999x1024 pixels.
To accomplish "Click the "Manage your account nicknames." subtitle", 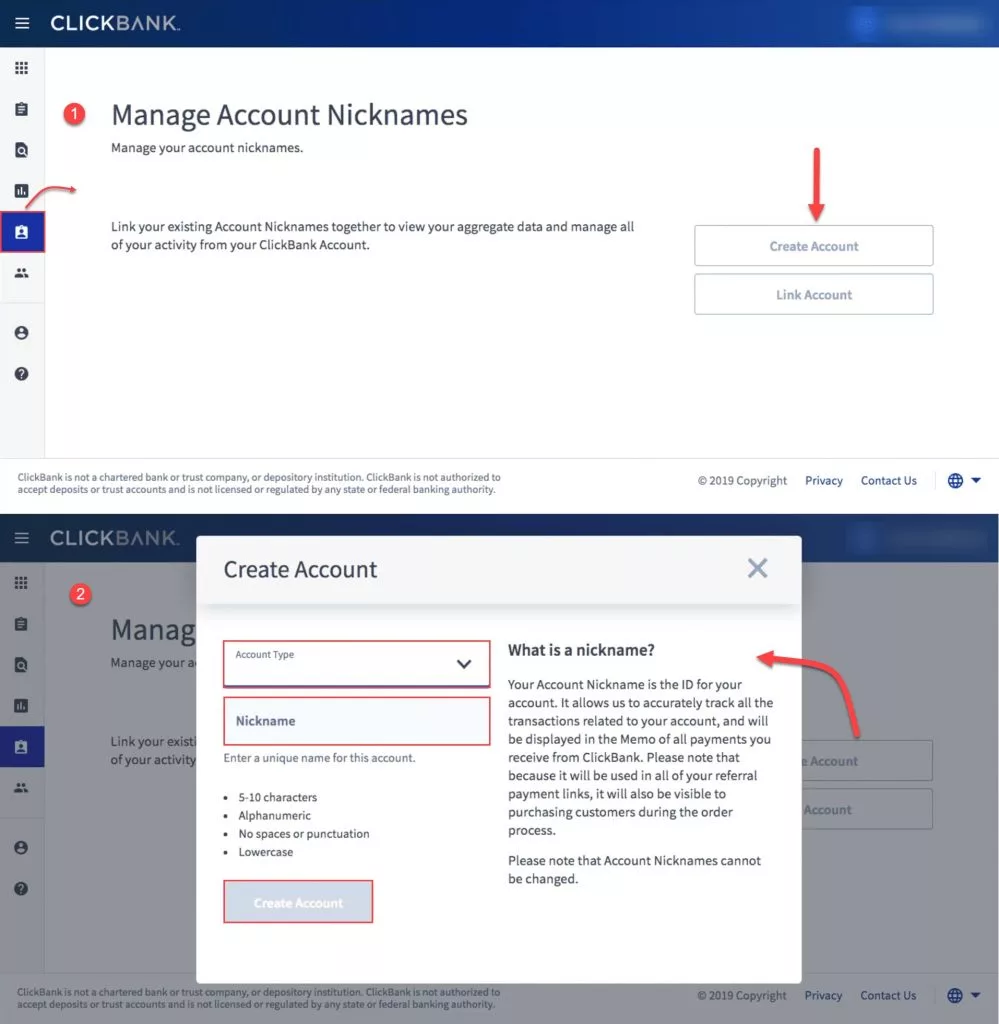I will point(207,148).
